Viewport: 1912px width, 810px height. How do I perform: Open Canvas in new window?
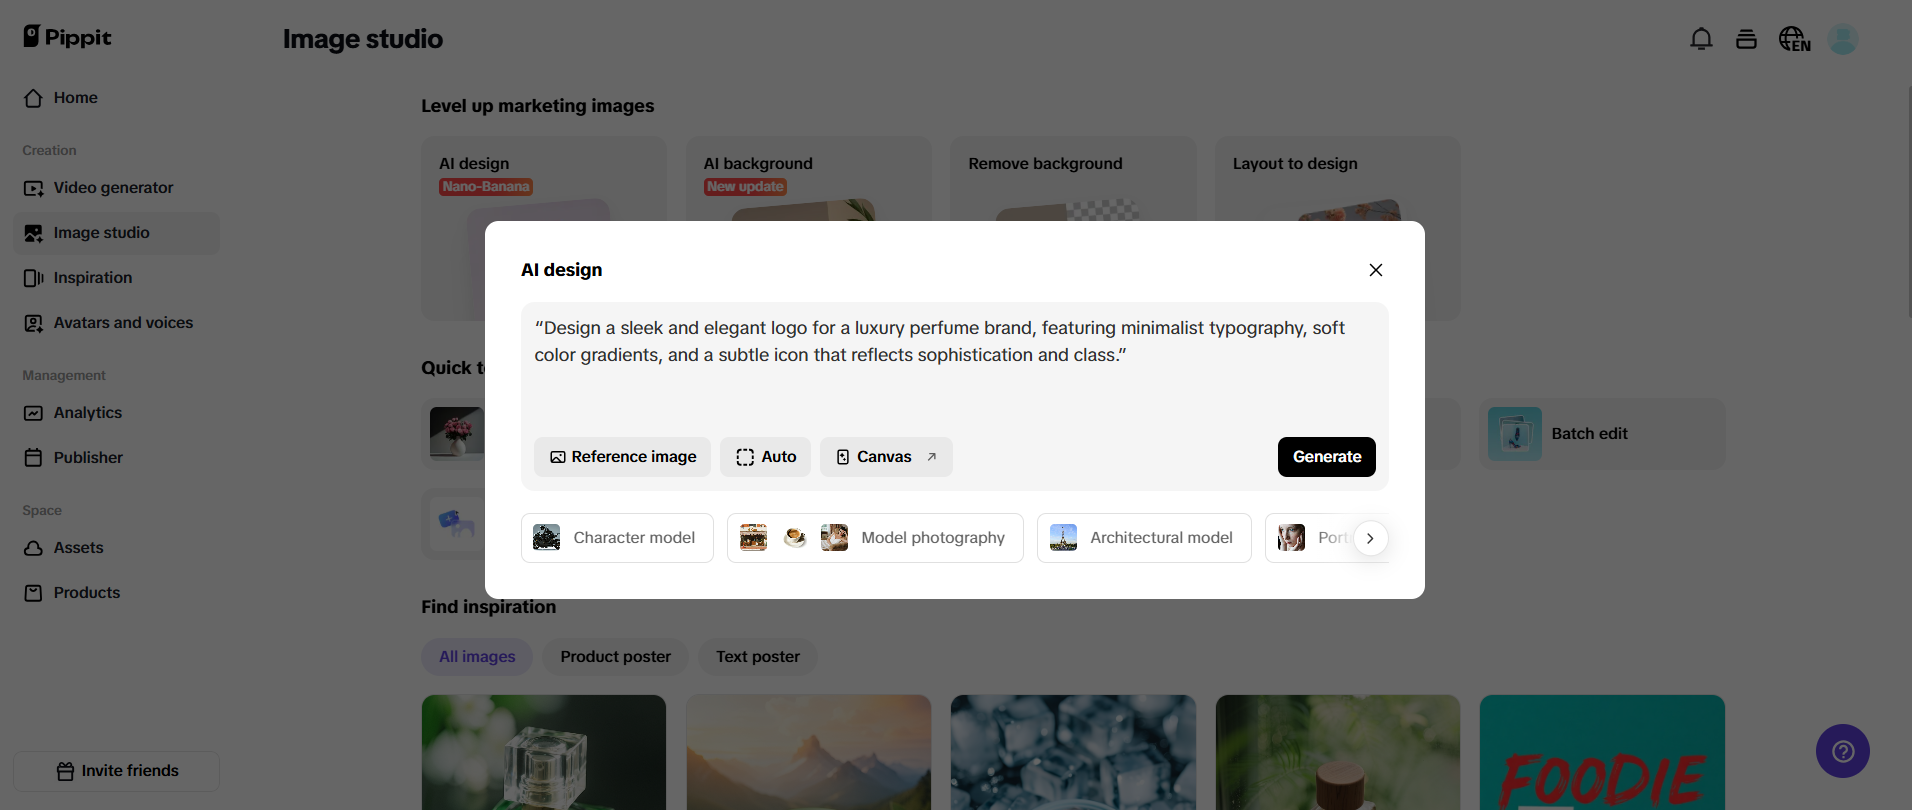click(x=886, y=457)
